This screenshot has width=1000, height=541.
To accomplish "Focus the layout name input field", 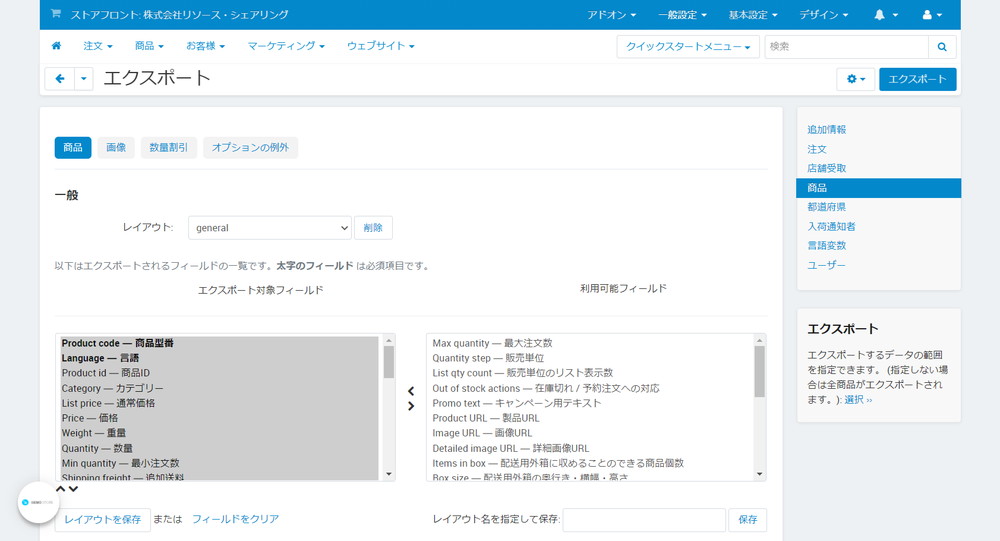I will (644, 519).
